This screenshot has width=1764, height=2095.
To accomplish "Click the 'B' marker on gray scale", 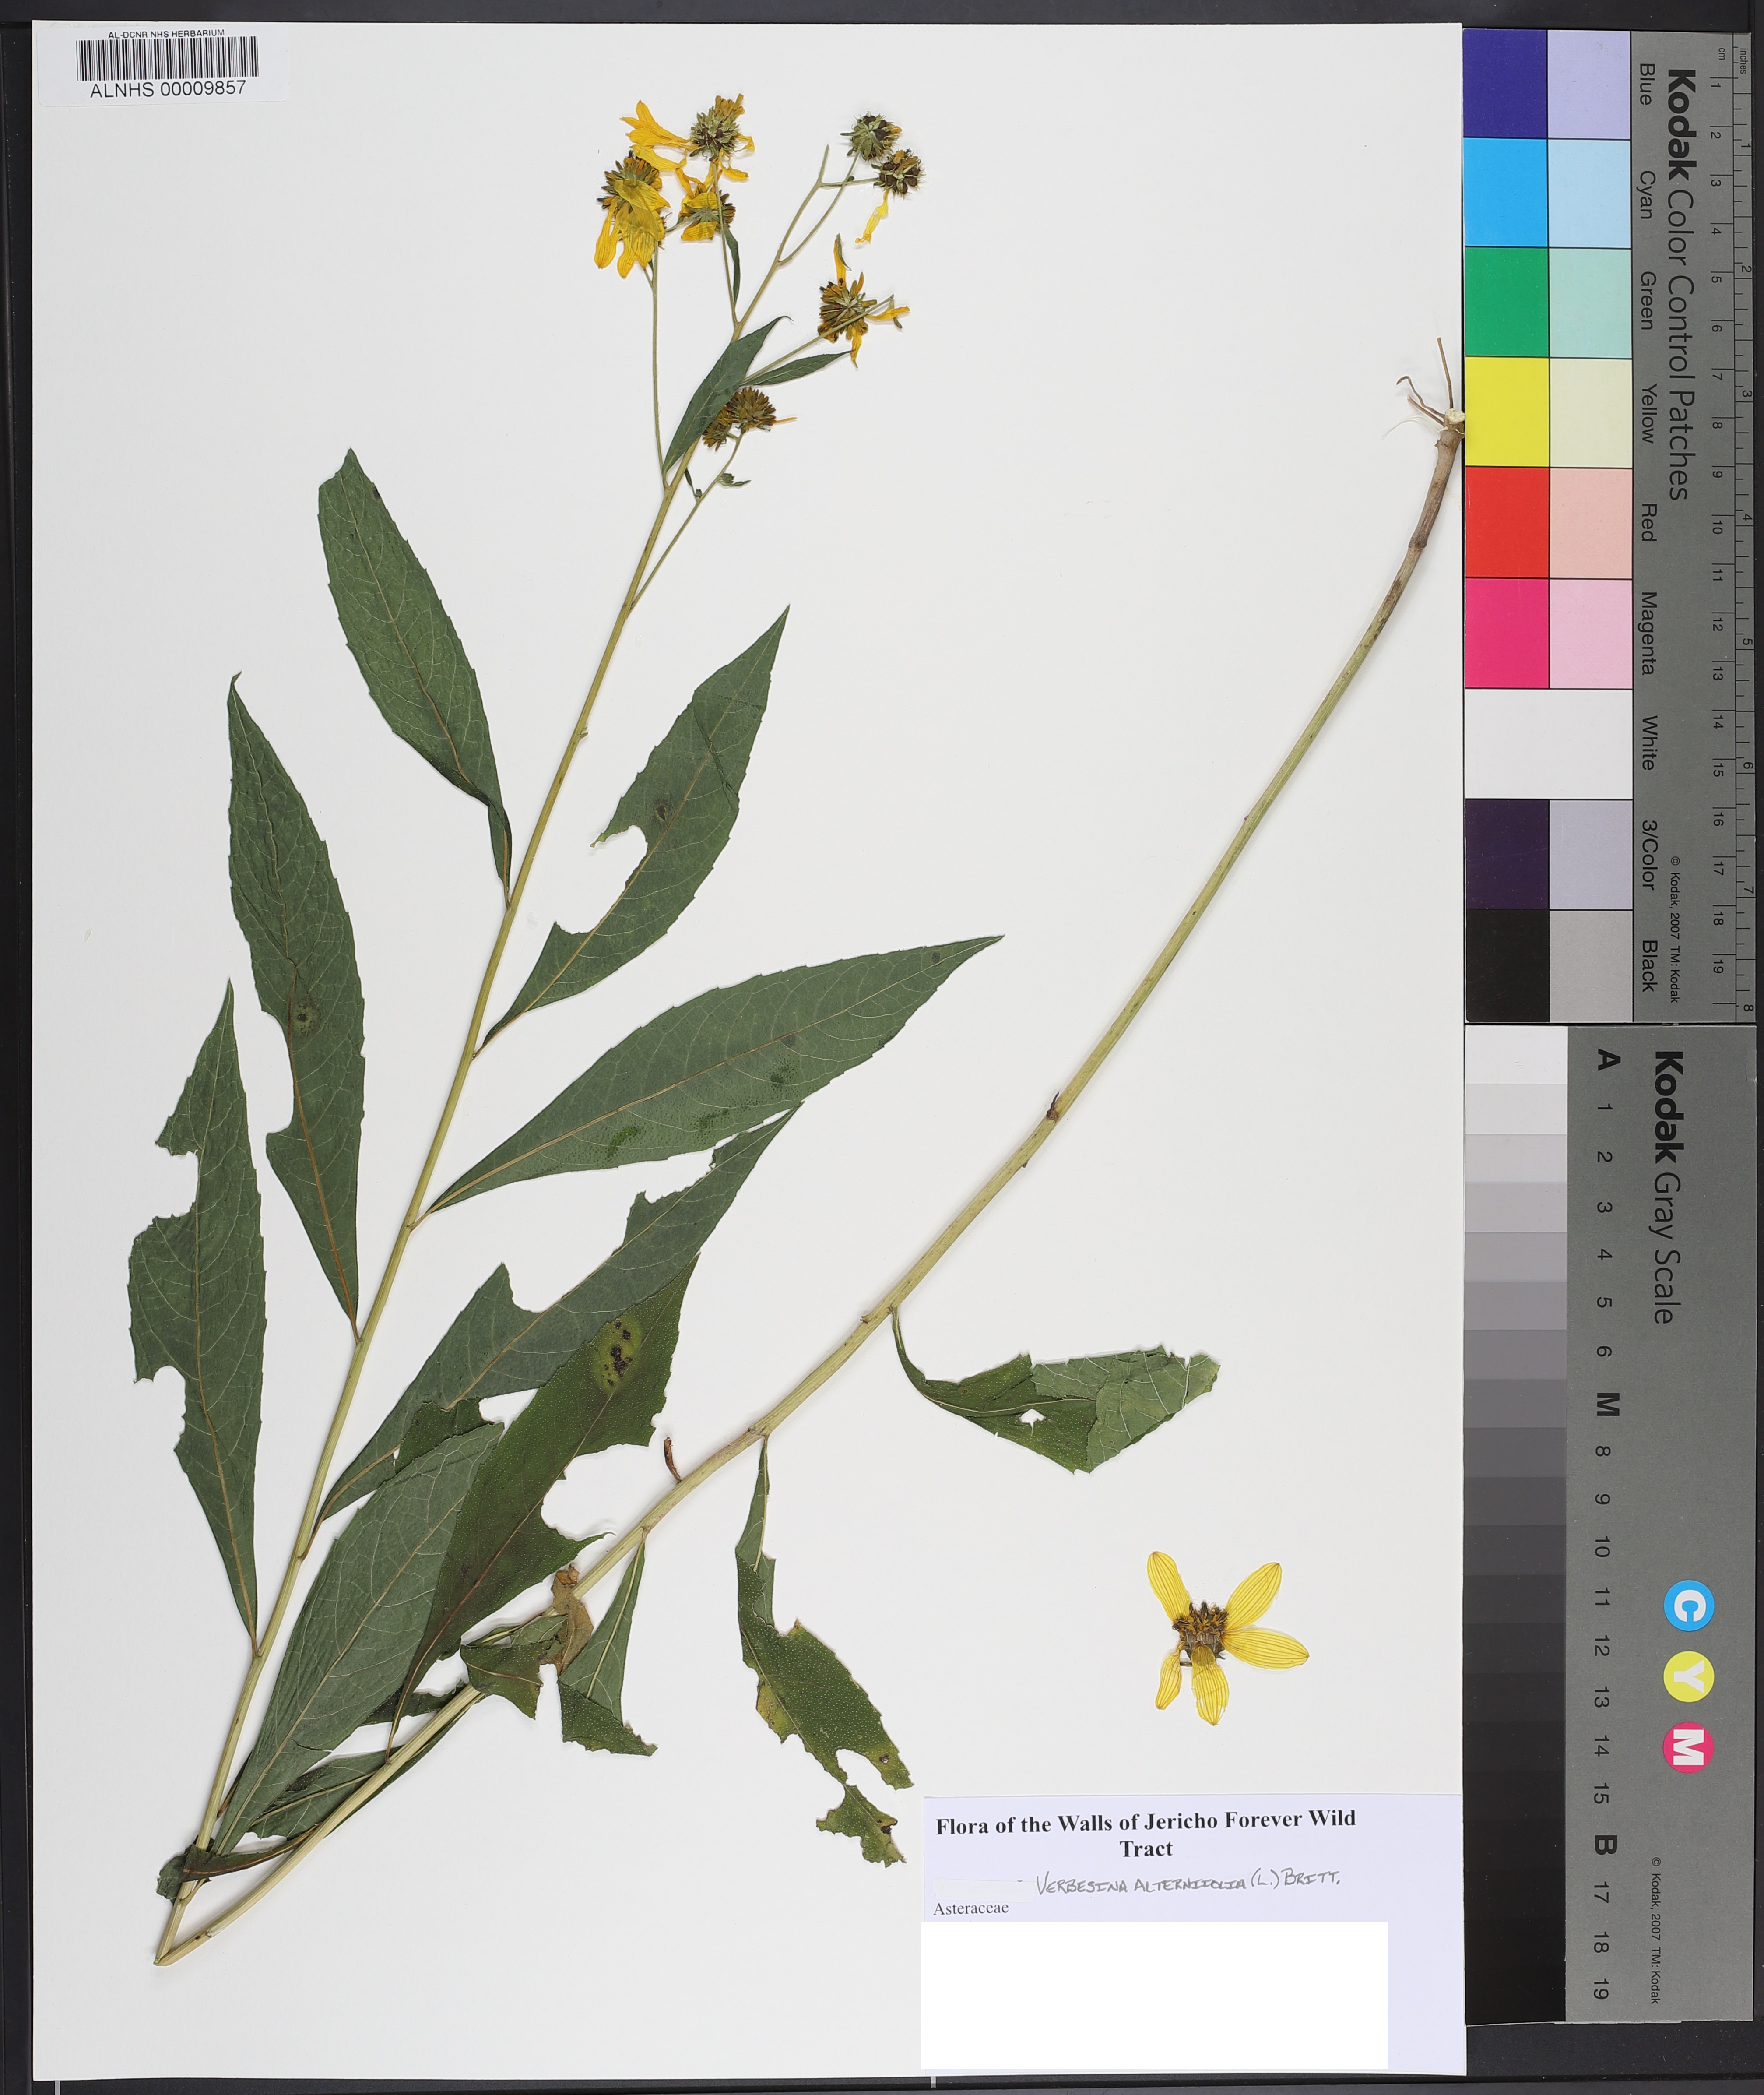I will [1606, 1845].
